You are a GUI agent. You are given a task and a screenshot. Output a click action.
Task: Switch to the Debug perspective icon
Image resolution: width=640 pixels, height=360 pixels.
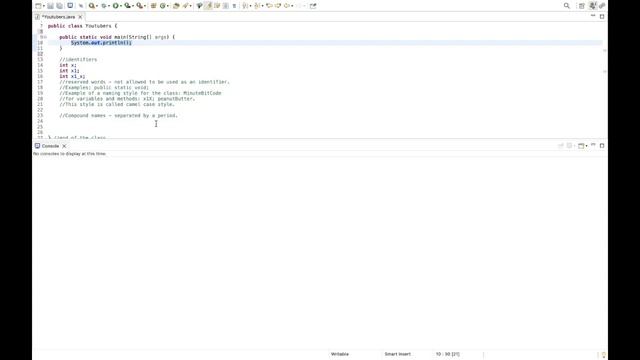[x=602, y=6]
